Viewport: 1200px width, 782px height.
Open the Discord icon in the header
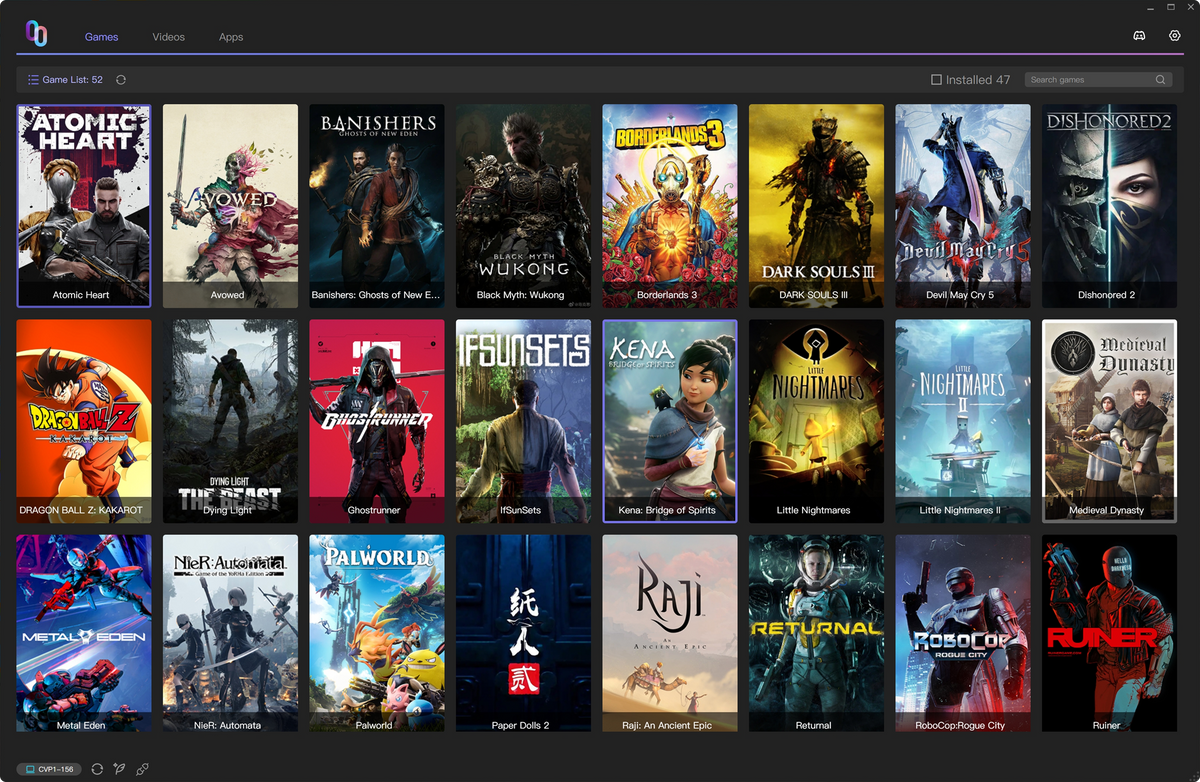pos(1139,36)
